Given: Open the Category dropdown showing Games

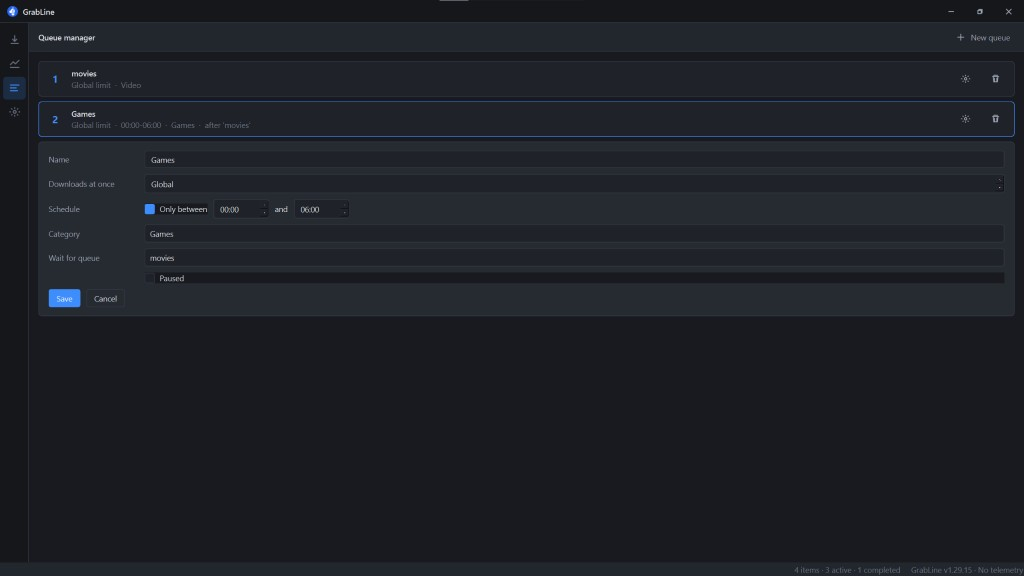Looking at the screenshot, I should coord(574,234).
